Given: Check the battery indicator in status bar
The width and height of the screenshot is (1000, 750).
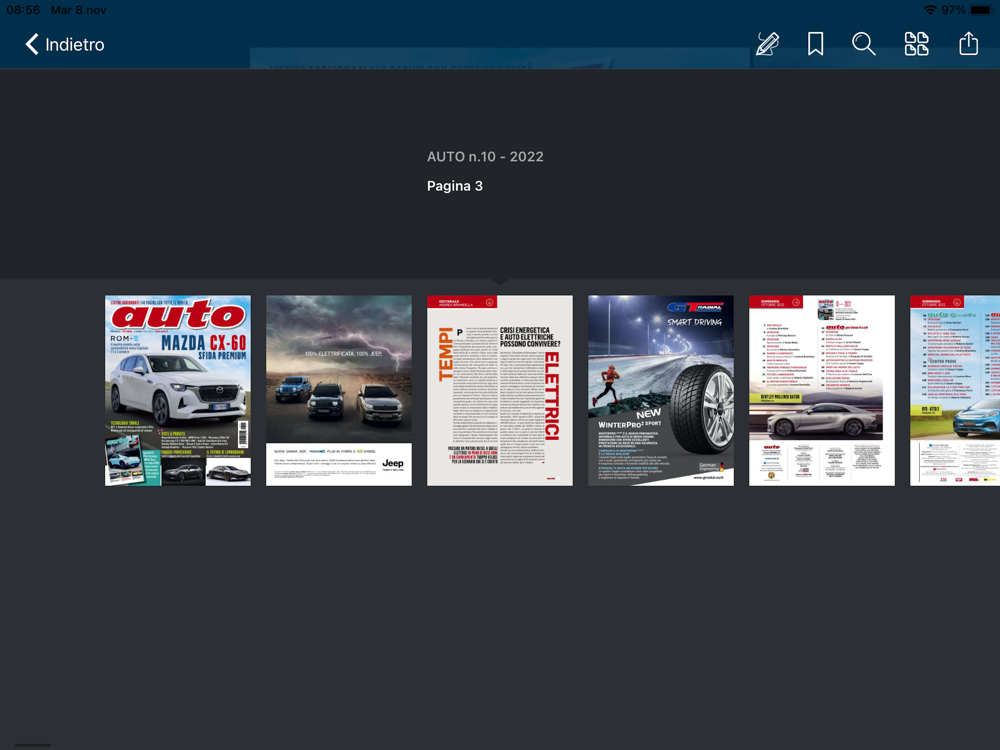Looking at the screenshot, I should pyautogui.click(x=981, y=10).
